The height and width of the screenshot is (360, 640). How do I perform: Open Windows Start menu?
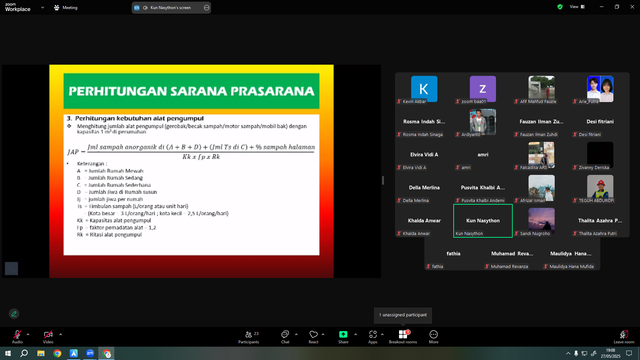(x=8, y=353)
